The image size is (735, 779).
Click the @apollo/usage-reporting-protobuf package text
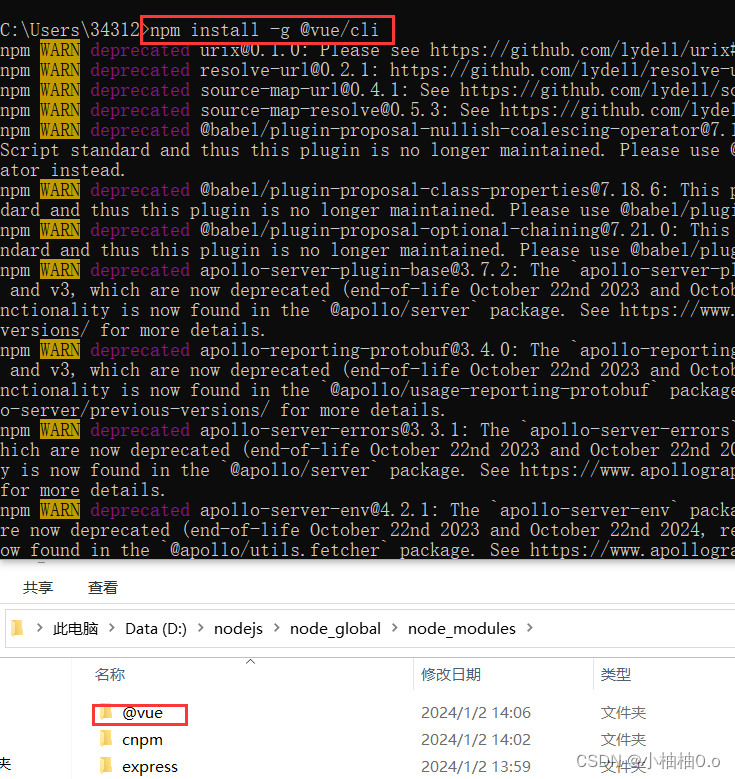coord(490,390)
